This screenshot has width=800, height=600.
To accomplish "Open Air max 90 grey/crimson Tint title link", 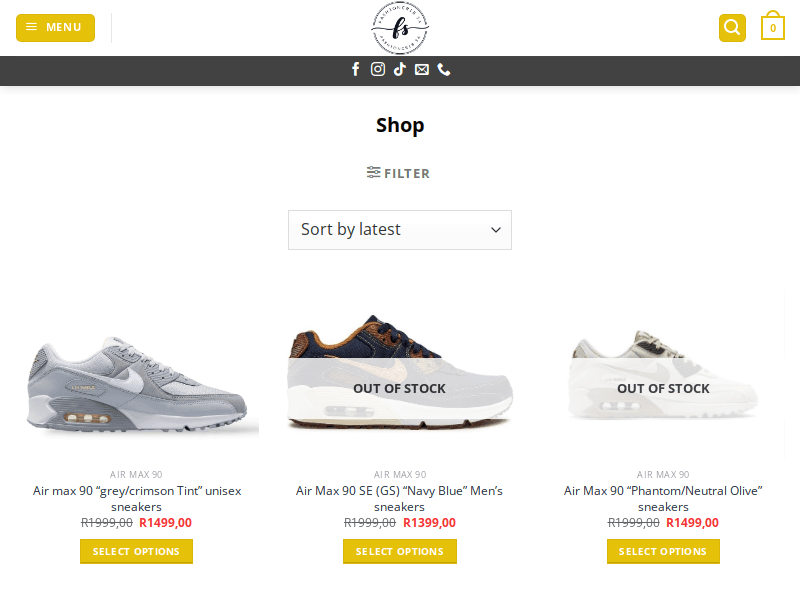I will click(136, 498).
